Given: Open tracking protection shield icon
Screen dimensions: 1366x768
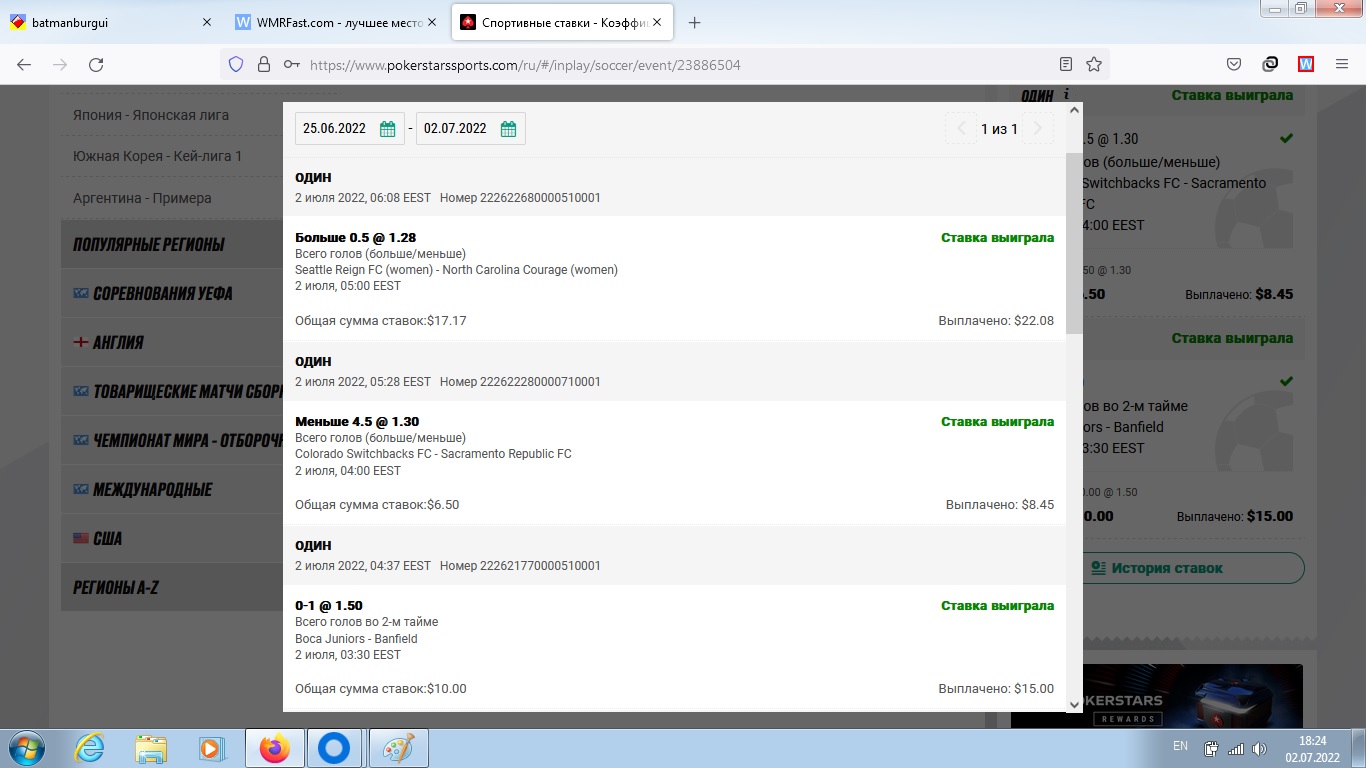Looking at the screenshot, I should pos(236,64).
